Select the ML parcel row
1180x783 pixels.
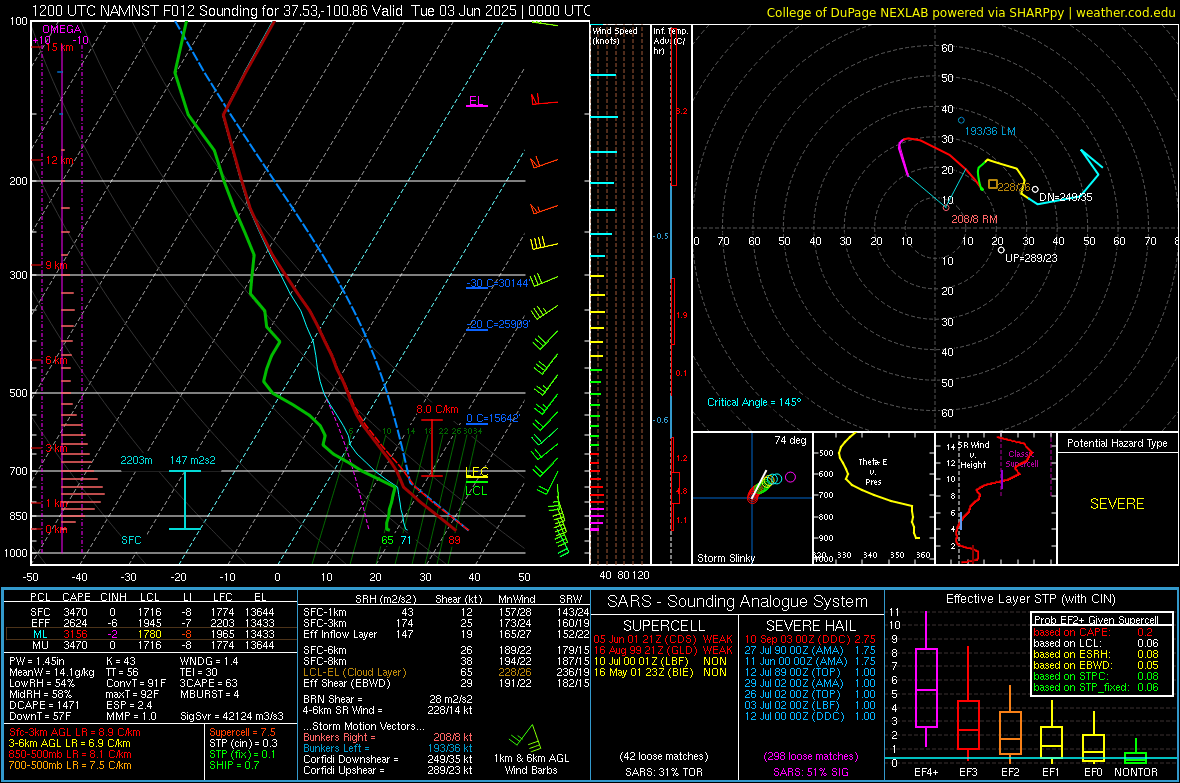click(151, 634)
